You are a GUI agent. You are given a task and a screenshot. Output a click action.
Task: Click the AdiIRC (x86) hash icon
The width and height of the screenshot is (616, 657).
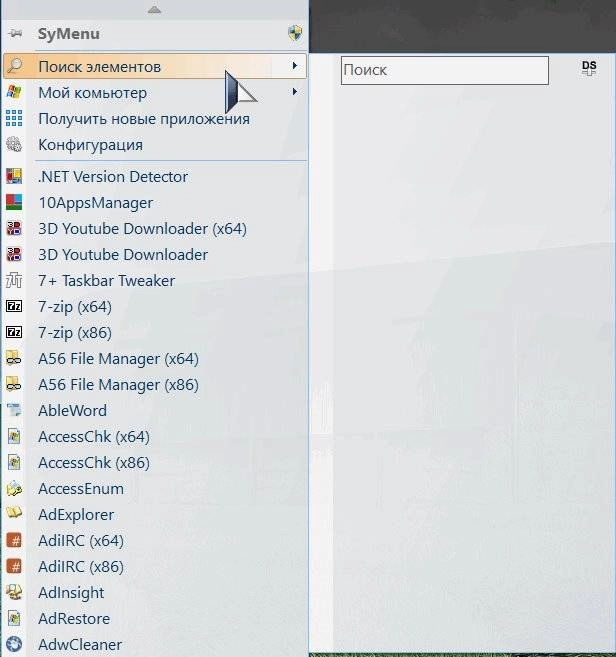pyautogui.click(x=14, y=566)
